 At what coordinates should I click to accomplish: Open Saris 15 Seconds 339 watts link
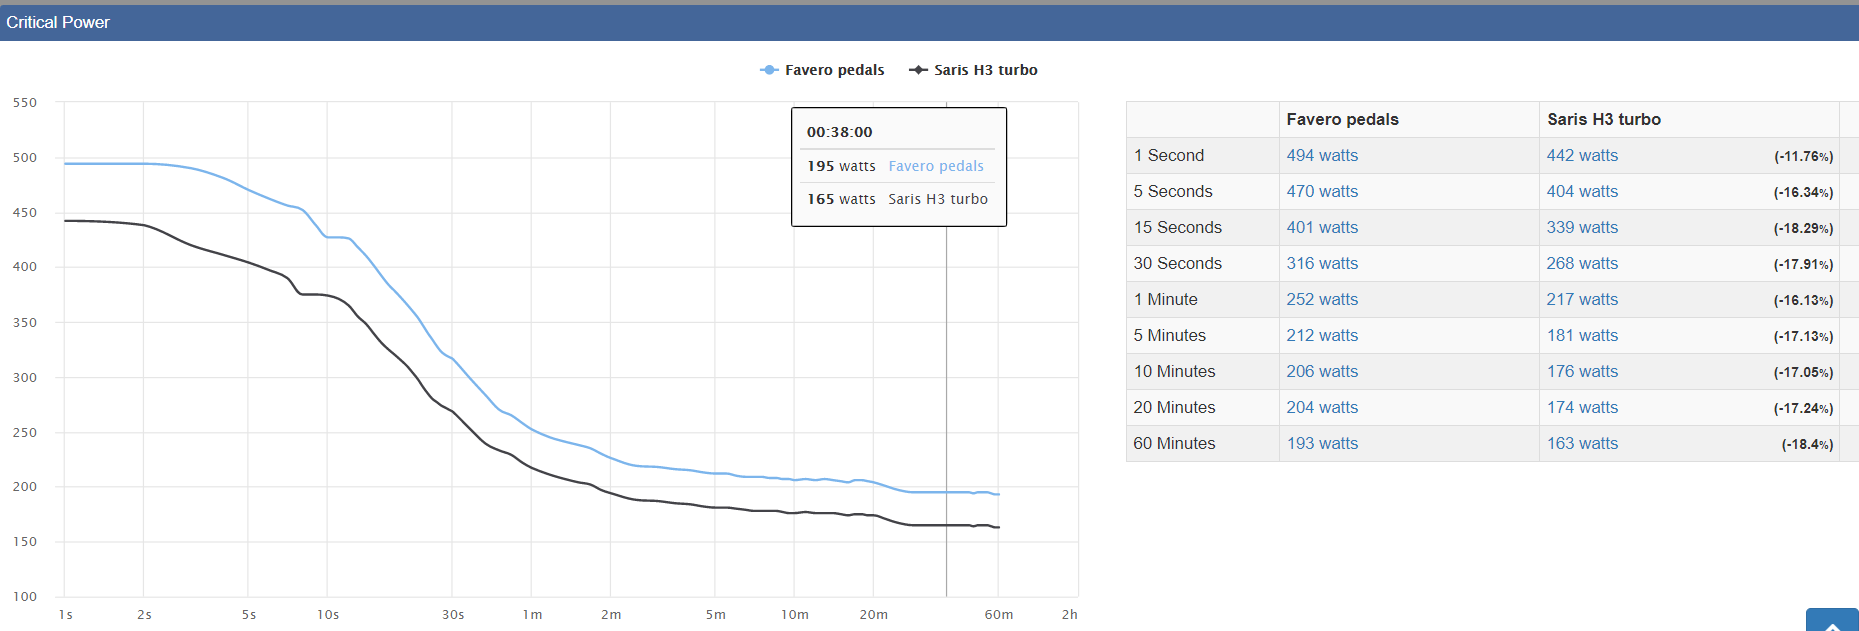[1582, 227]
